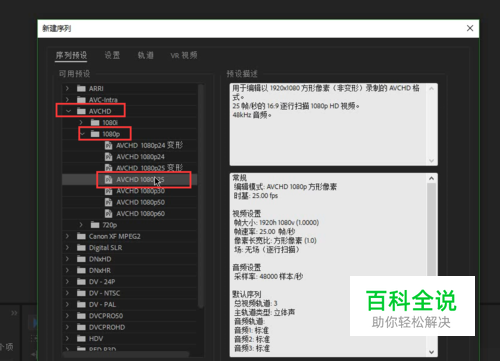Click the 预设描述 scroll up arrow
The width and height of the screenshot is (500, 361).
click(x=431, y=88)
